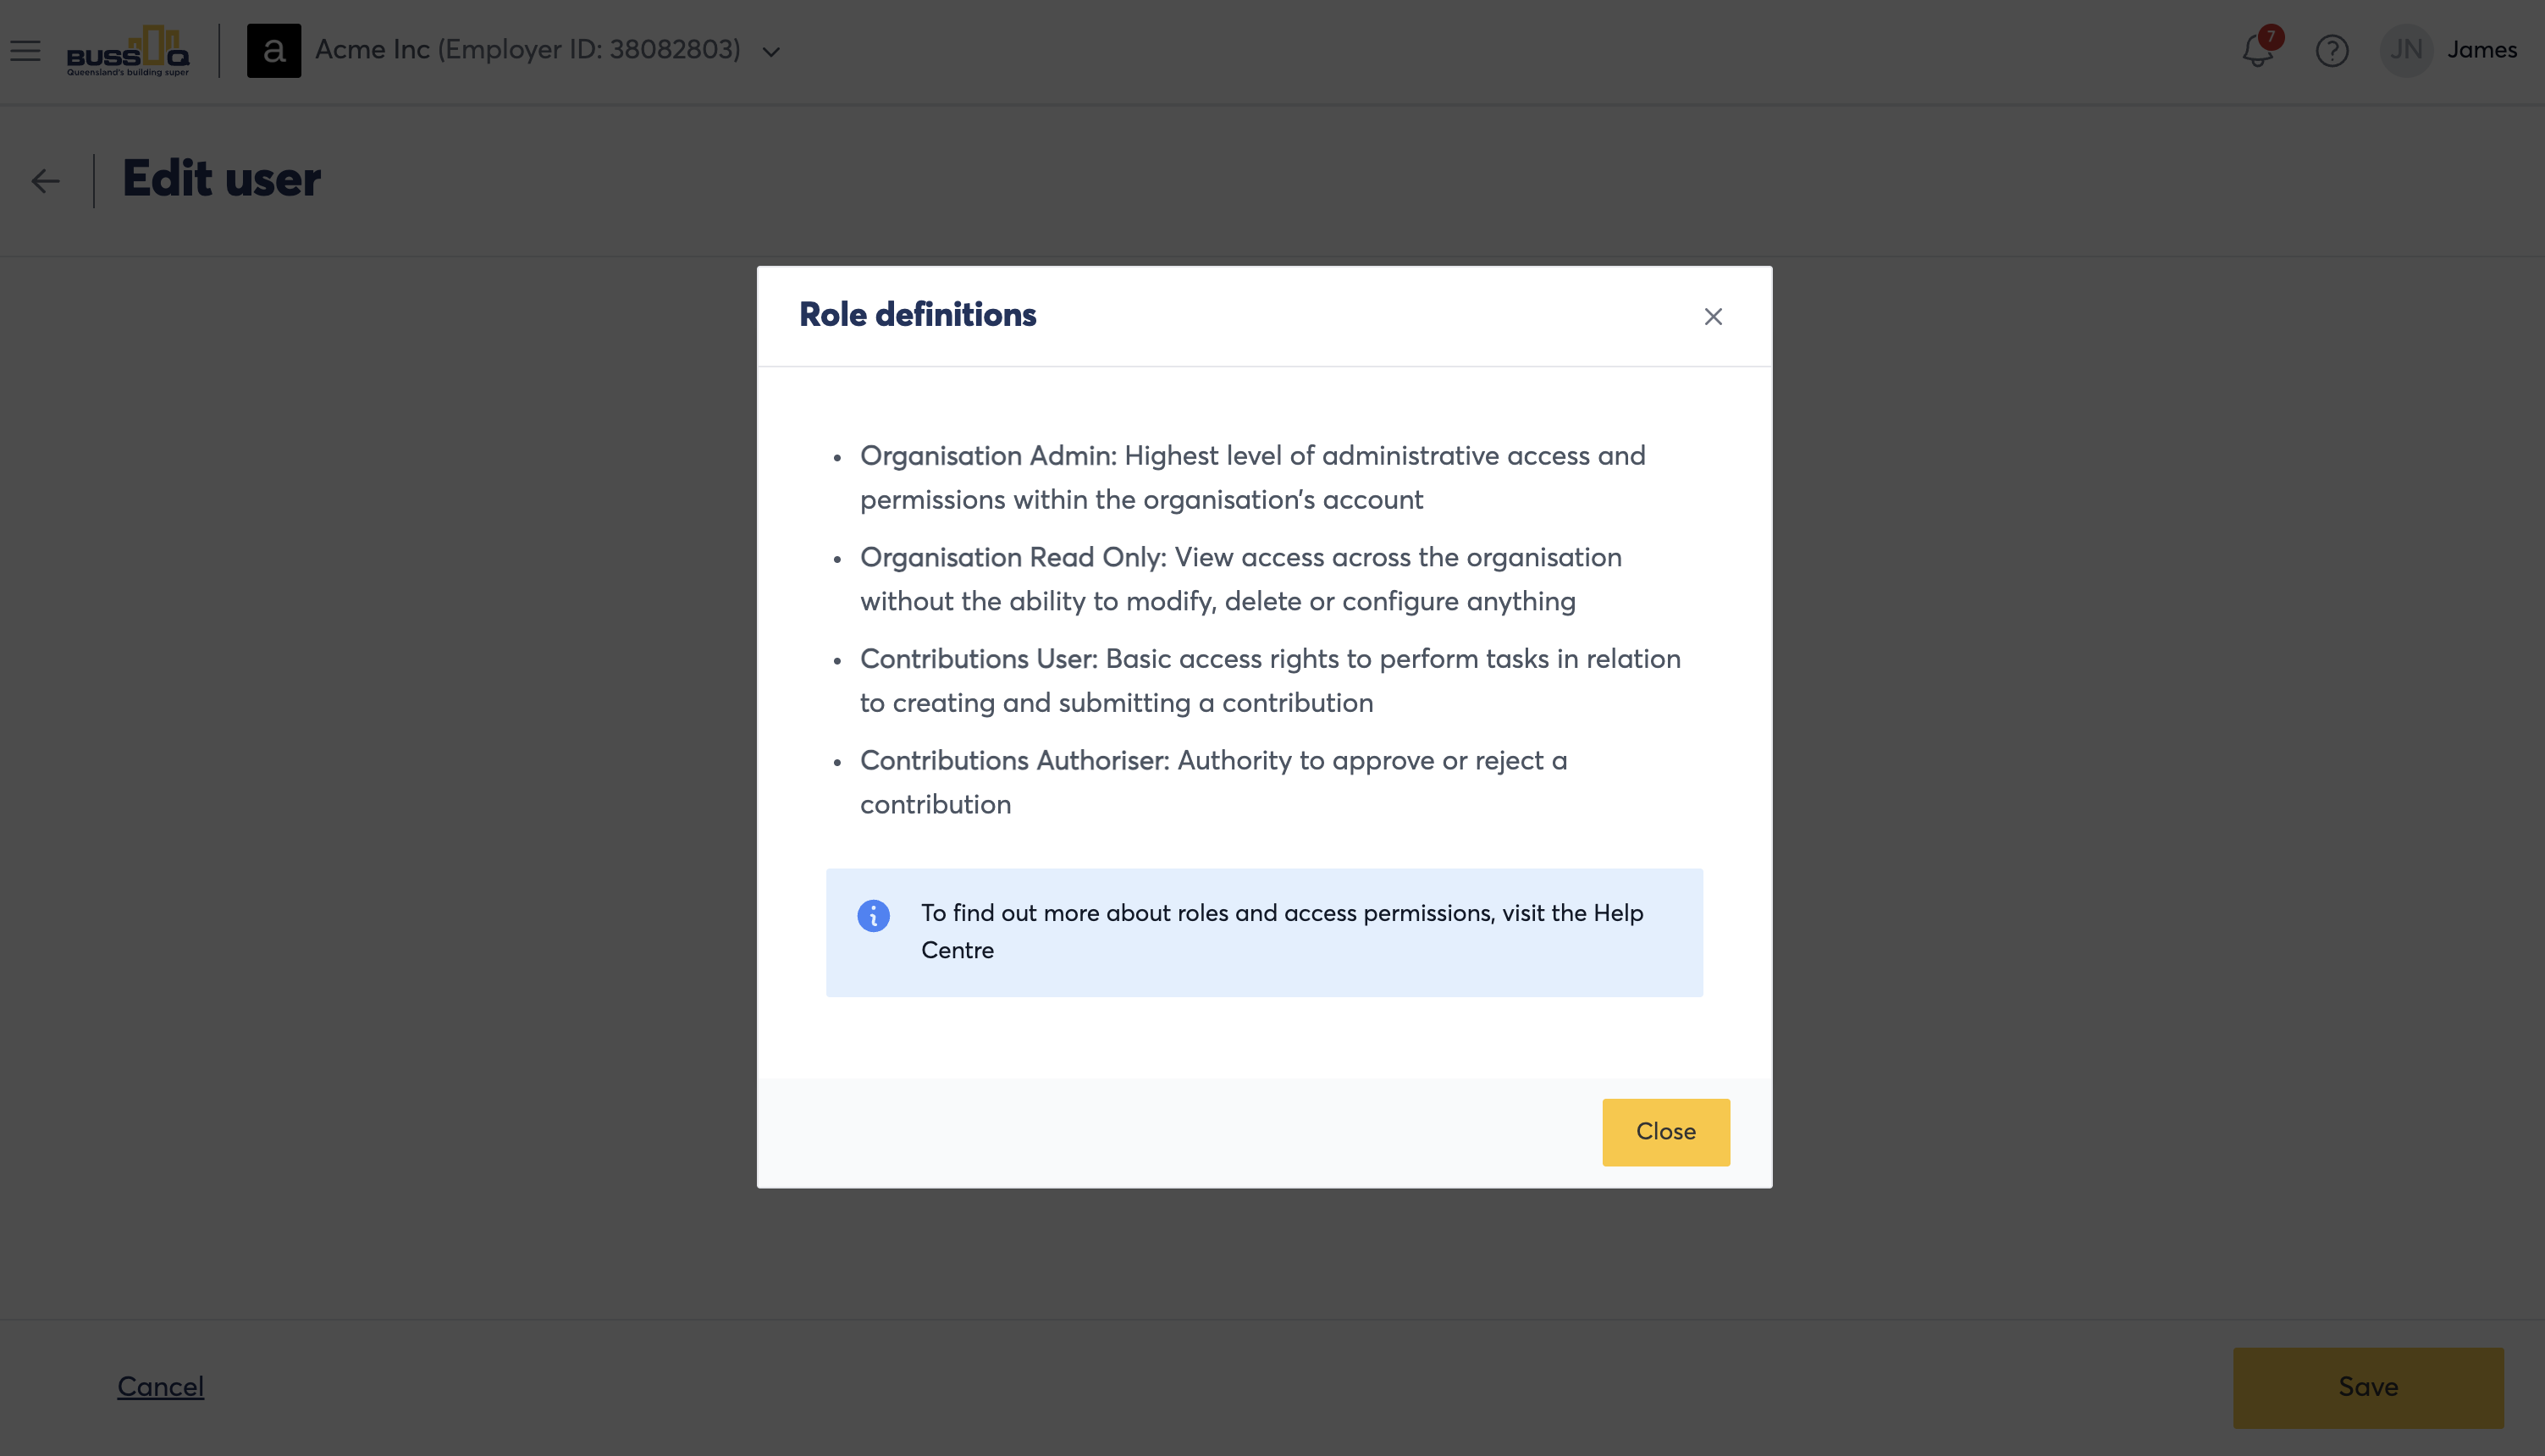
Task: Go back using the left arrow
Action: [x=45, y=181]
